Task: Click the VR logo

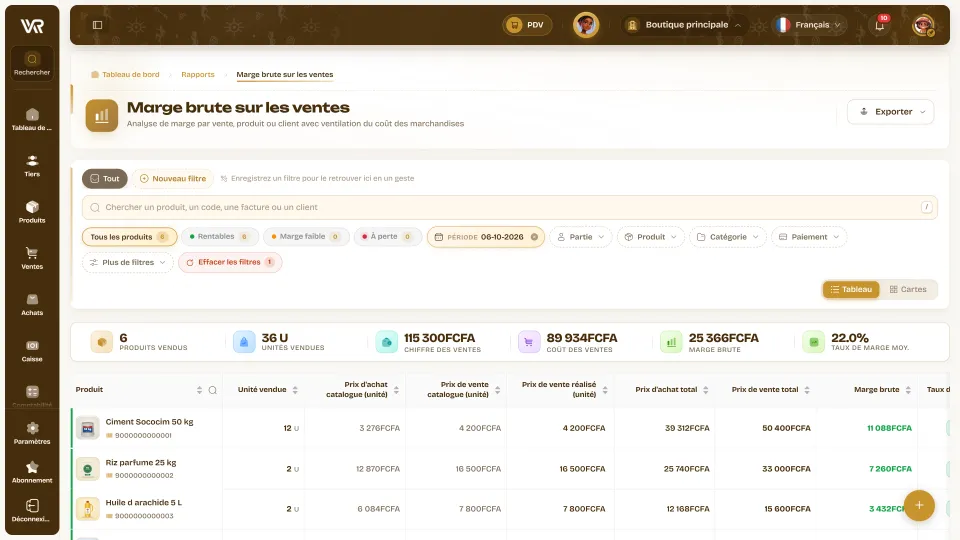Action: click(x=32, y=26)
